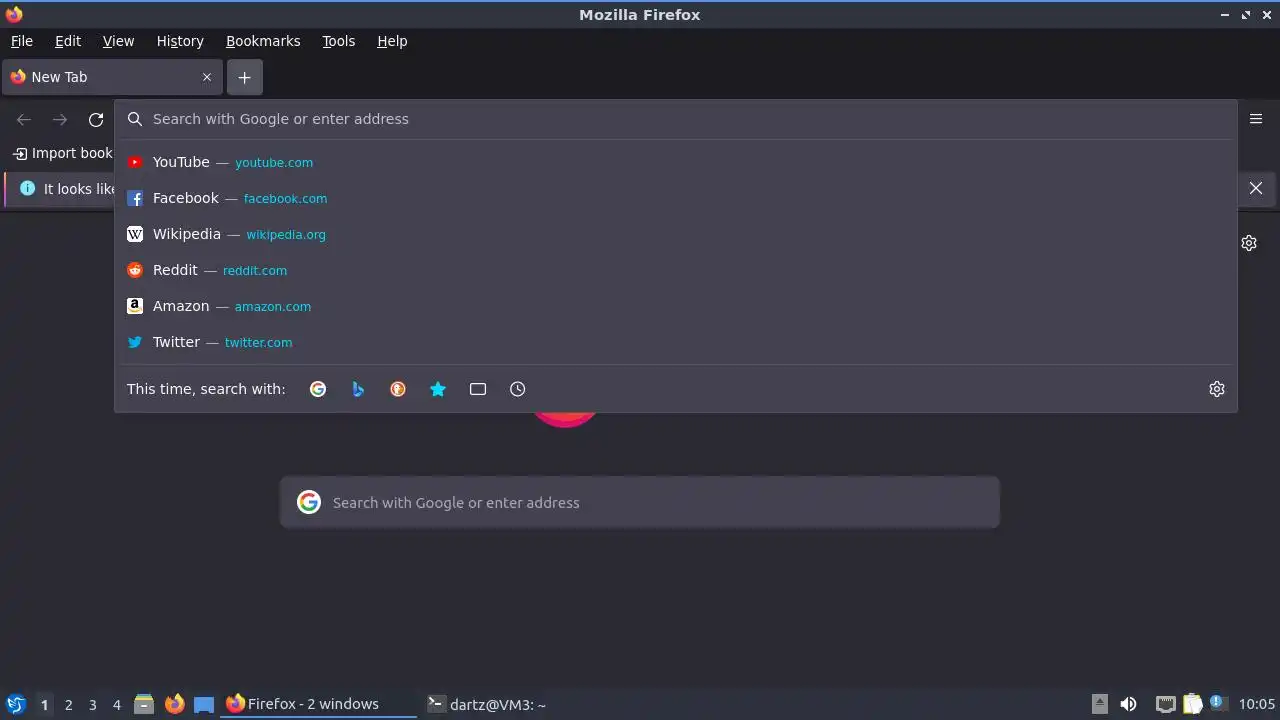Screen dimensions: 1280x720
Task: Go forward one page
Action: pyautogui.click(x=60, y=120)
